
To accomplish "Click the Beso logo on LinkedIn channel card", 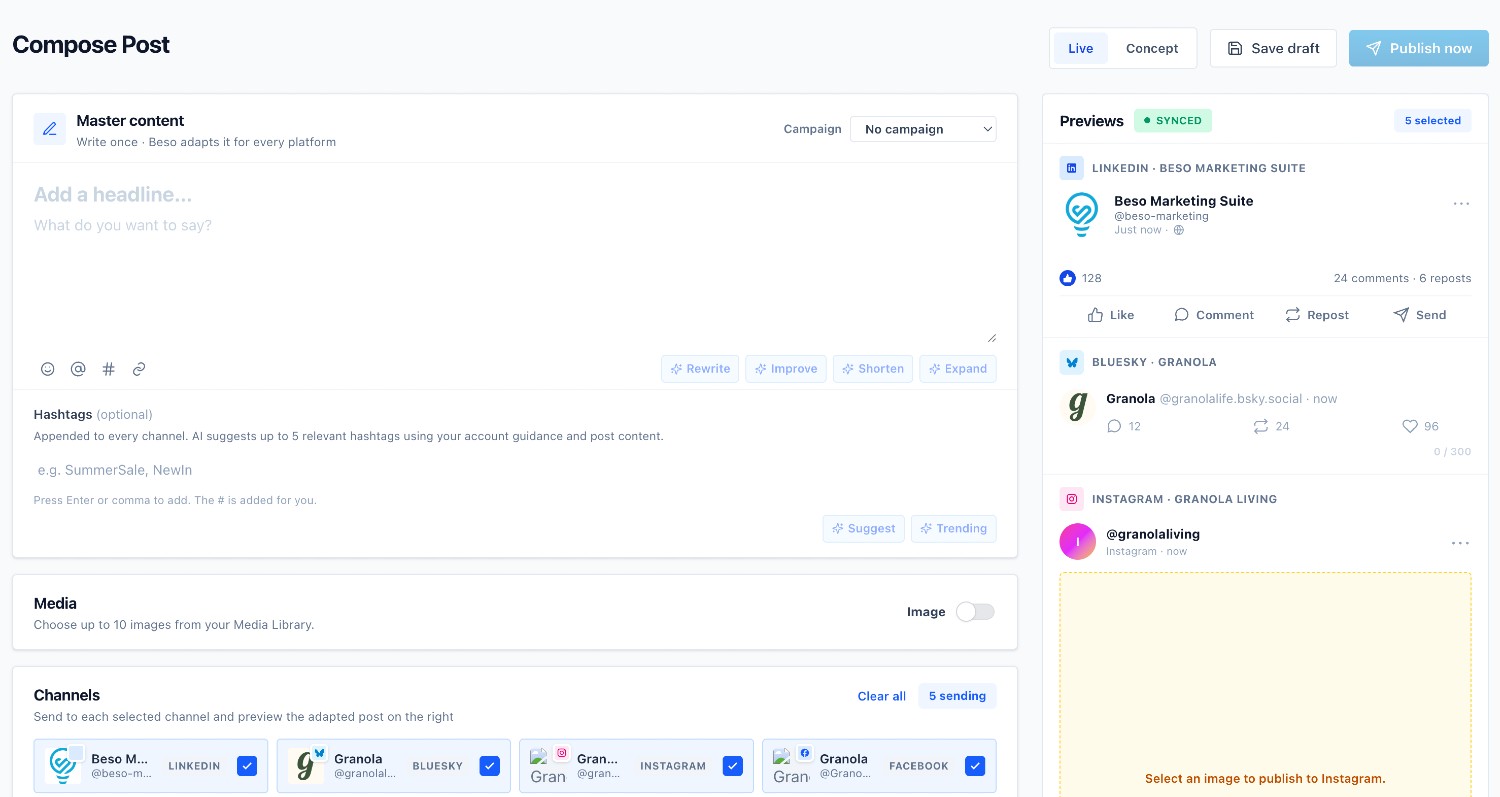I will coord(65,766).
